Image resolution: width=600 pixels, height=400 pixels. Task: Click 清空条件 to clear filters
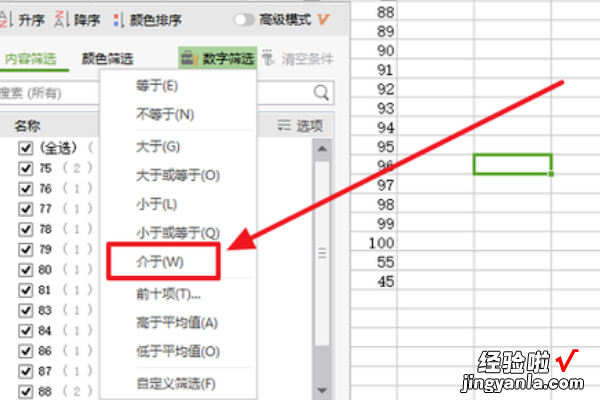(x=298, y=58)
